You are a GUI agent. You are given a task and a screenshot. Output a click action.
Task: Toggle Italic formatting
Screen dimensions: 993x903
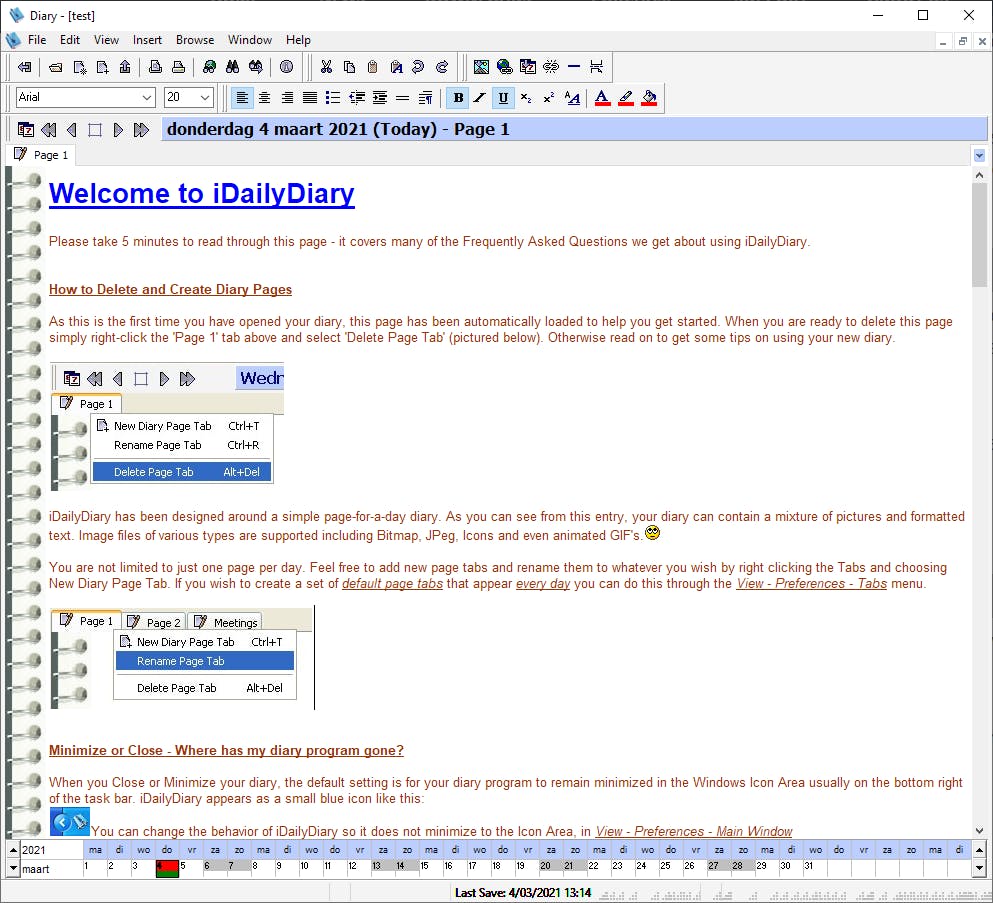pos(480,98)
